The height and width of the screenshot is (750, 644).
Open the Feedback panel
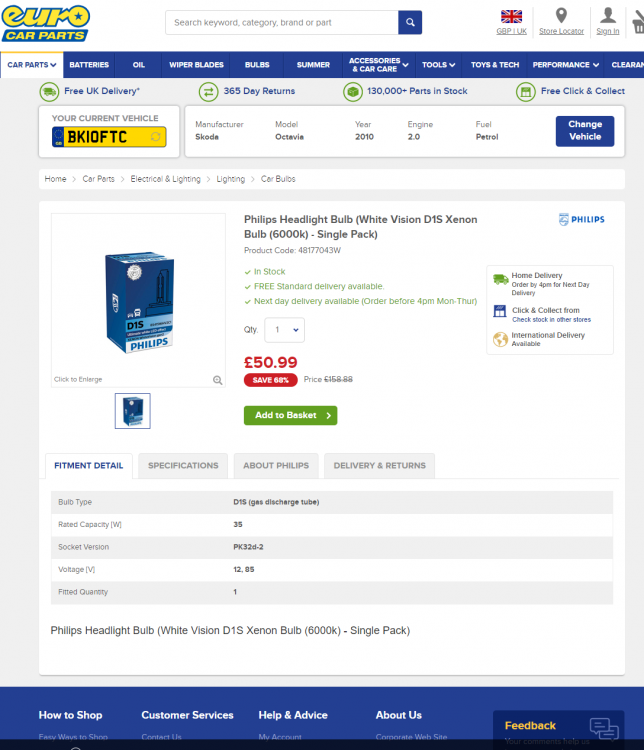click(558, 730)
